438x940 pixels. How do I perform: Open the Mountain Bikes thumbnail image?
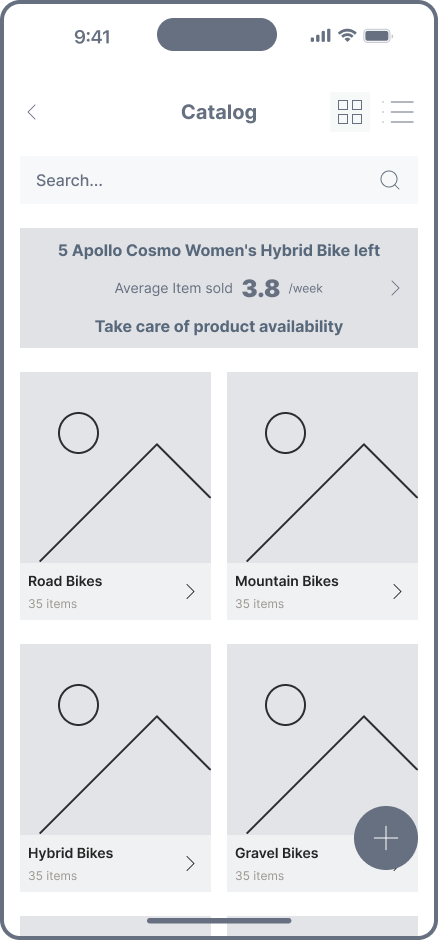(322, 468)
